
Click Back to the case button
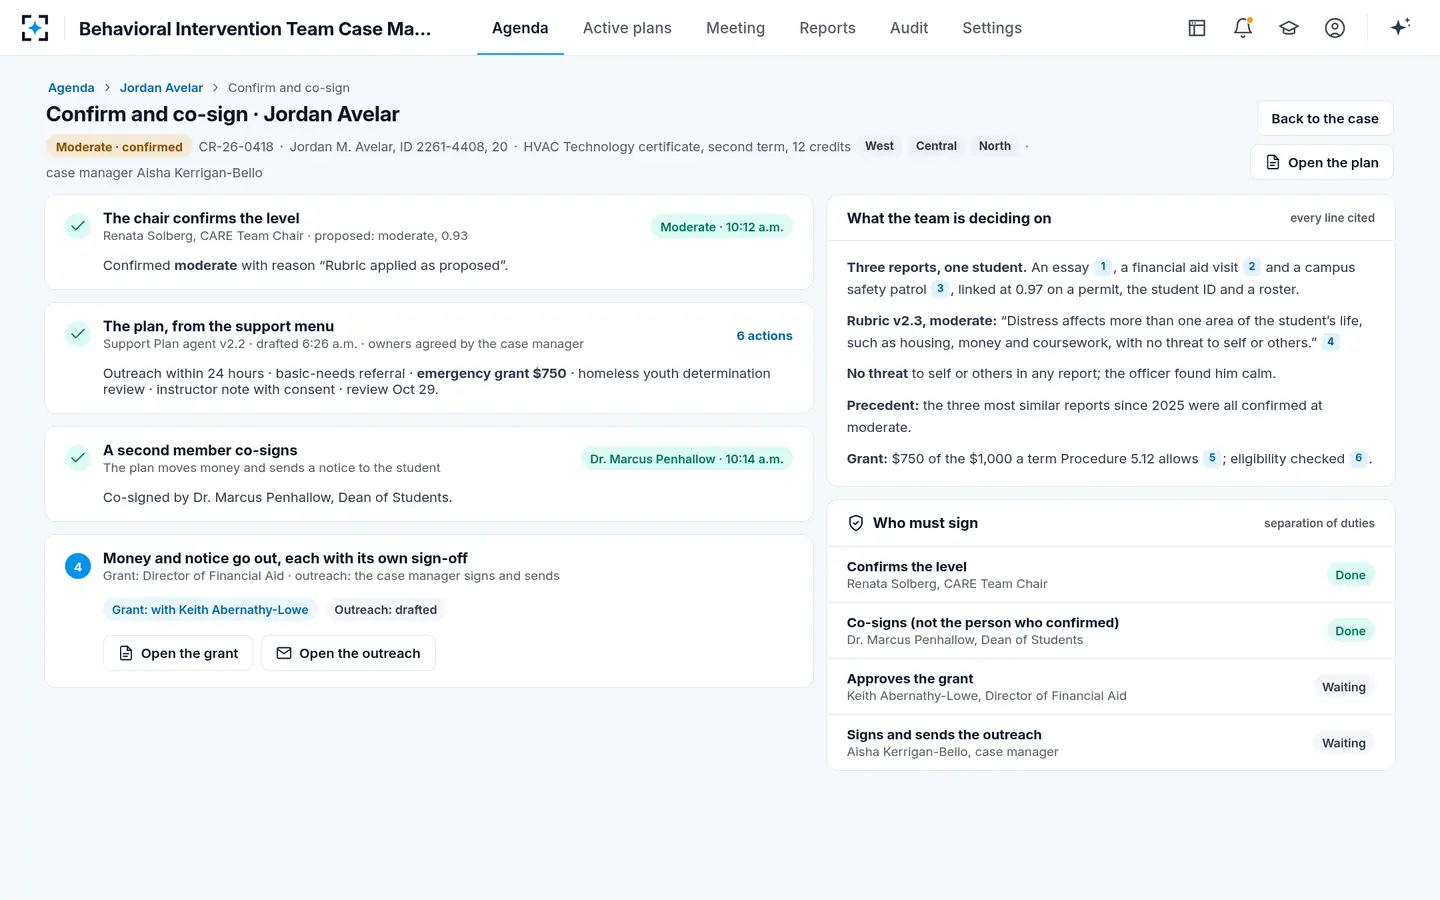coord(1325,118)
